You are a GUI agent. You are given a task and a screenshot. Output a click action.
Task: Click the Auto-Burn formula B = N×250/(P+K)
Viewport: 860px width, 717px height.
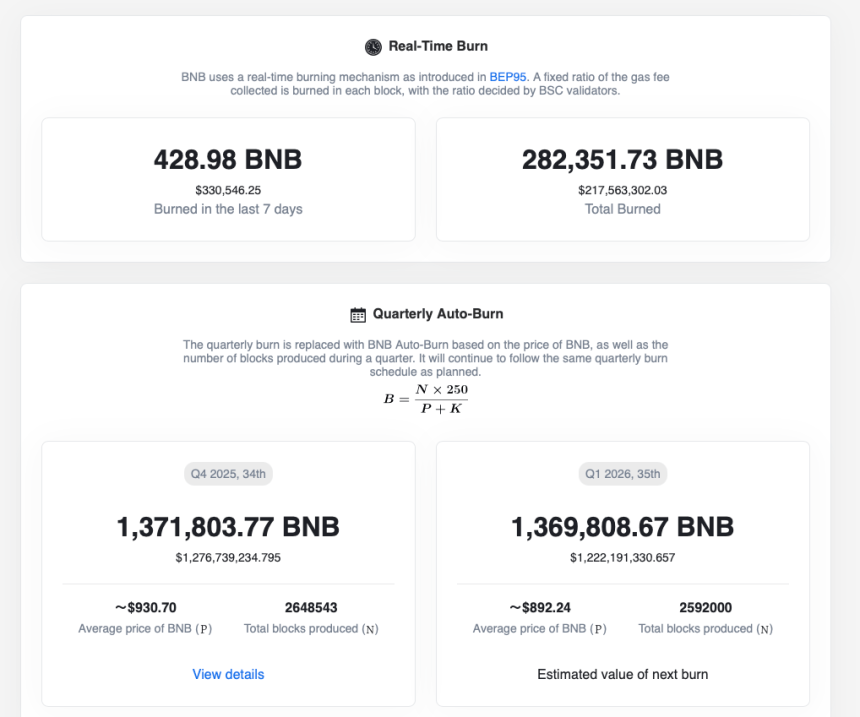427,396
